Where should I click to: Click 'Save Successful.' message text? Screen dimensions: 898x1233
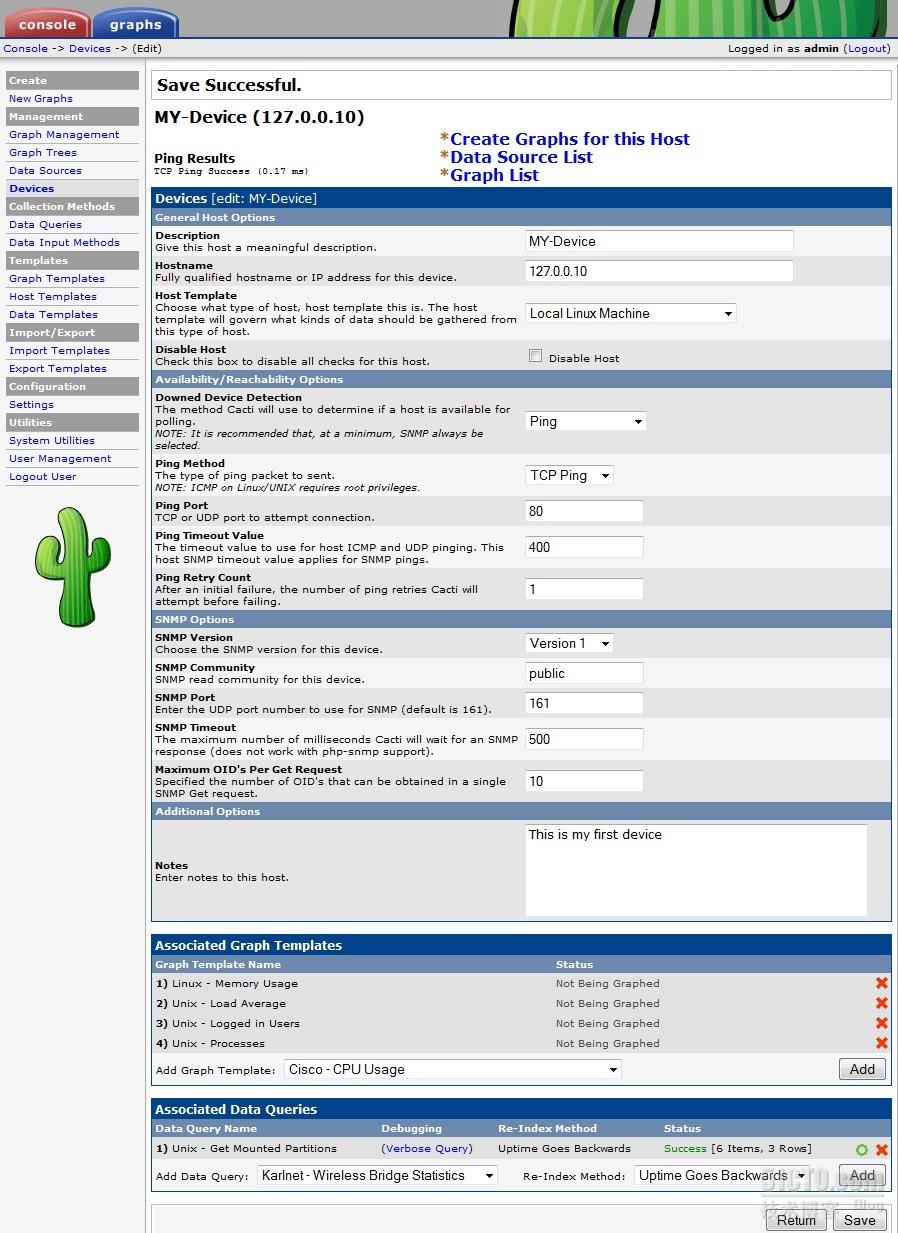tap(229, 85)
